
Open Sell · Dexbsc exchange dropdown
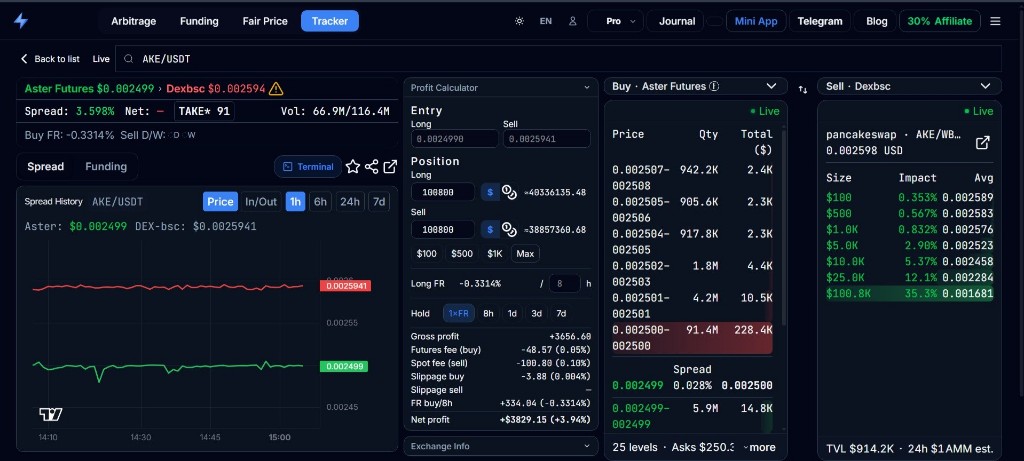coord(909,86)
